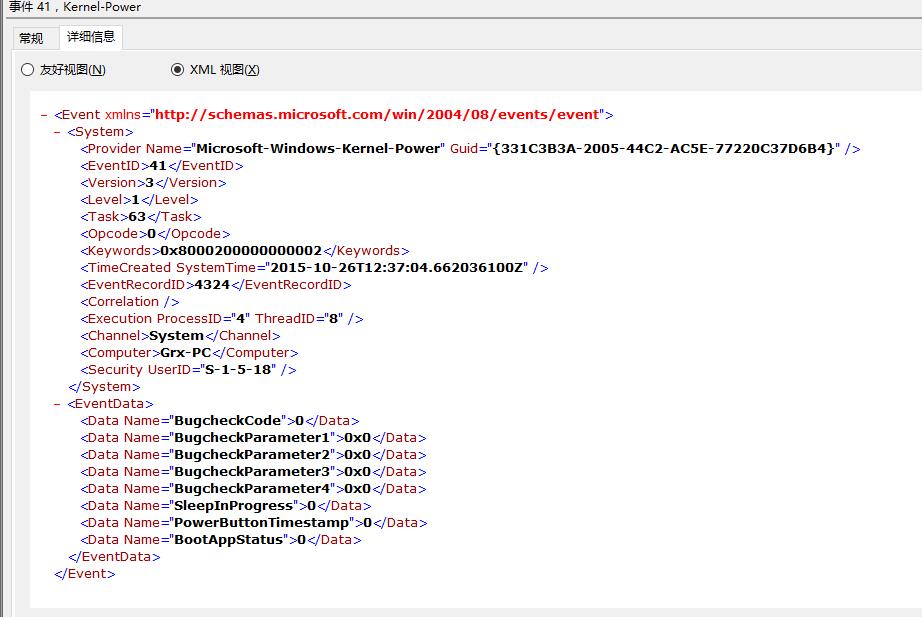The height and width of the screenshot is (617, 922).
Task: Click the BugcheckParameter3 data line
Action: click(253, 472)
